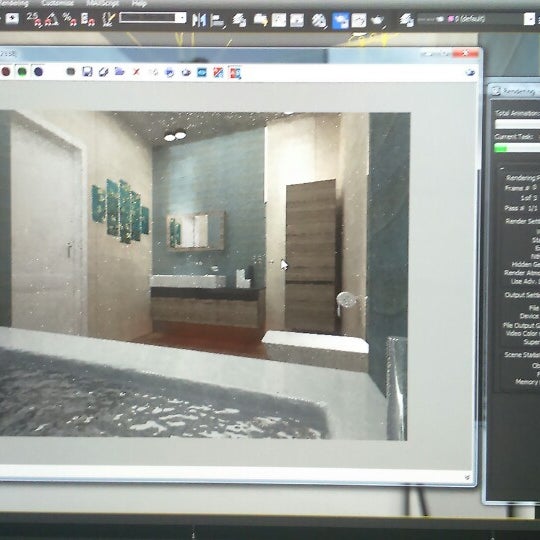Open the MAXScript menu
This screenshot has width=540, height=540.
(103, 3)
